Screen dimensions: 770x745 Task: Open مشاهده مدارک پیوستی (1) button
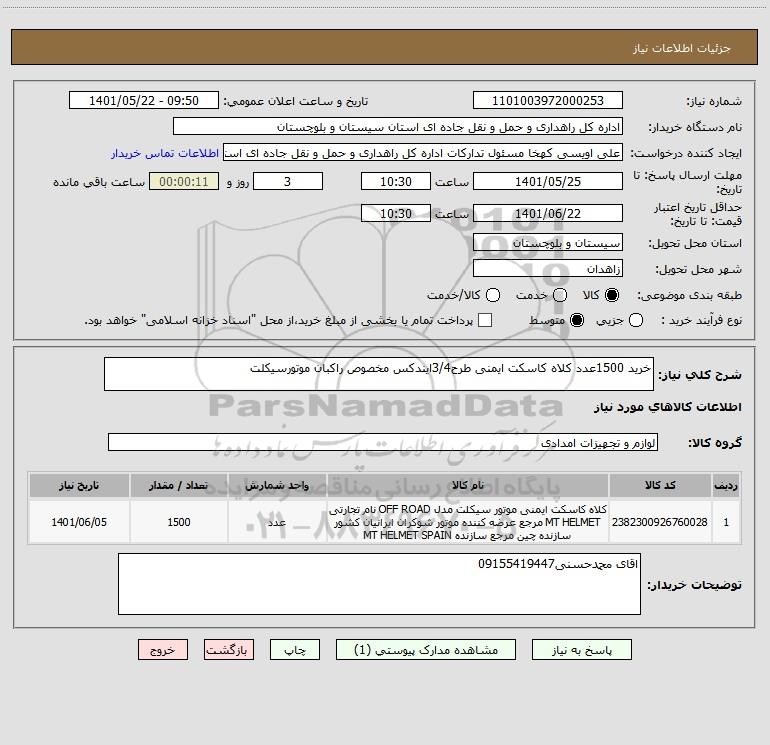pyautogui.click(x=426, y=650)
